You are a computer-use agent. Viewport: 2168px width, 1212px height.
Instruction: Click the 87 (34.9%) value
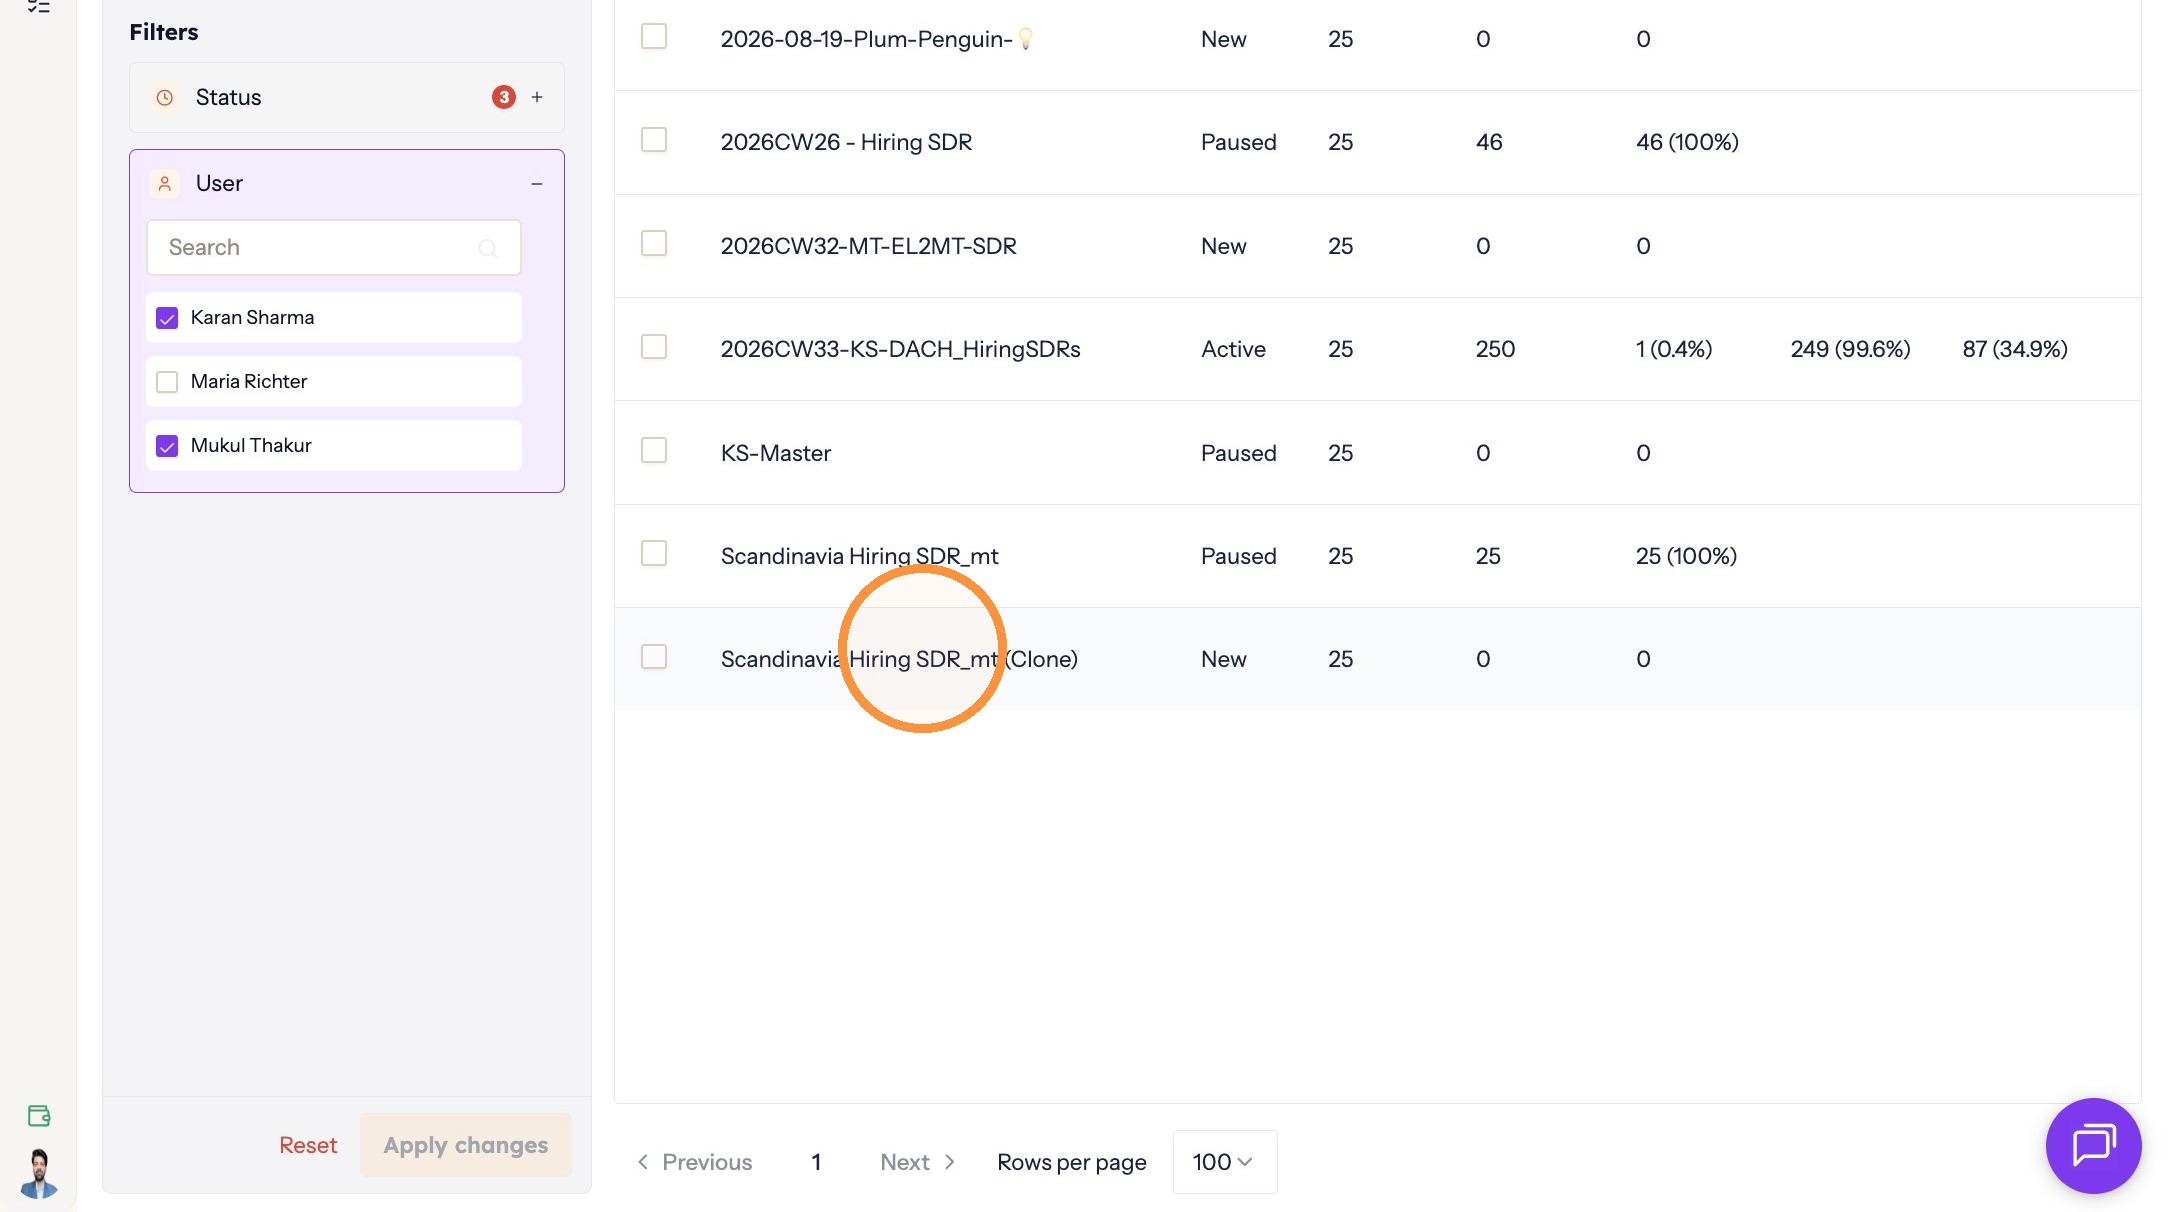click(2015, 349)
